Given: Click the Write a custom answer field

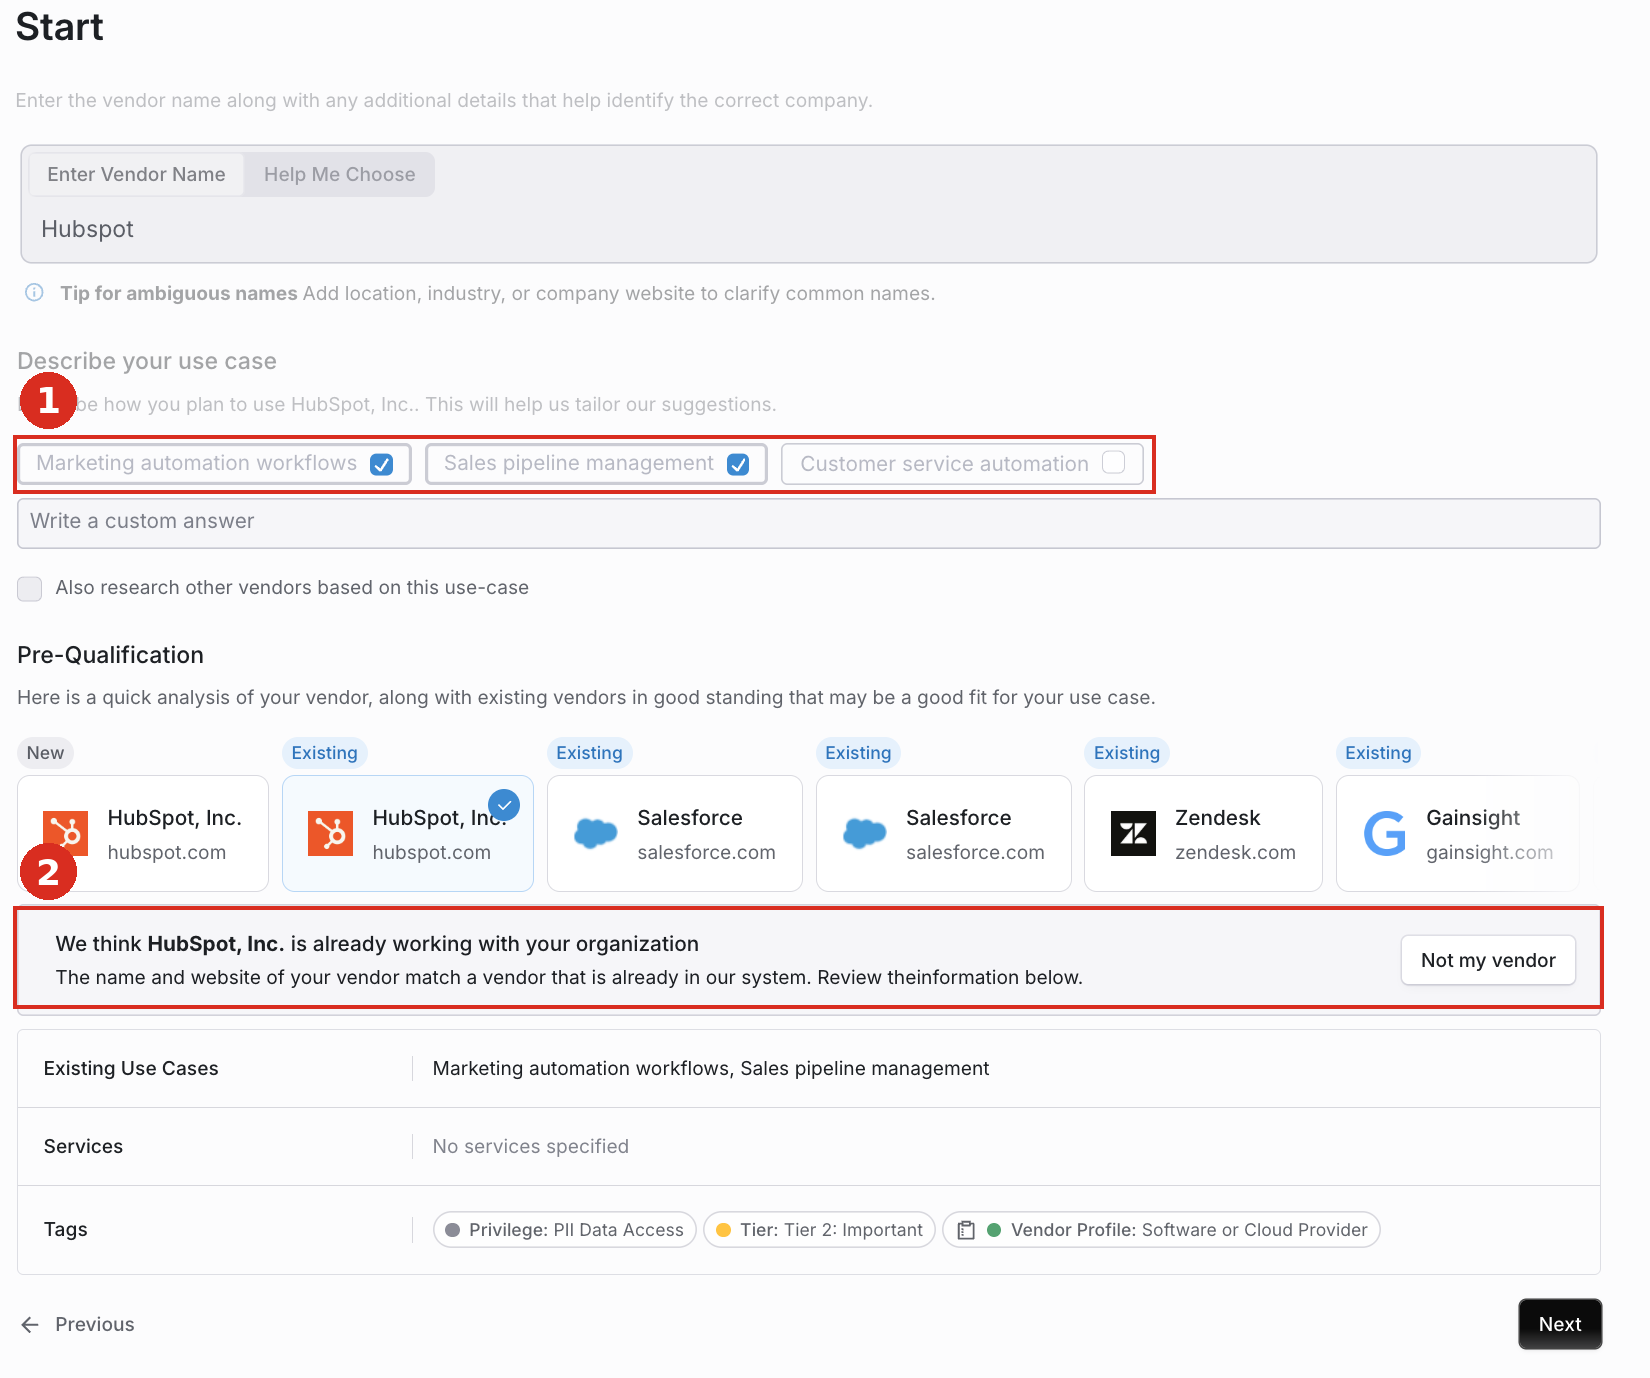Looking at the screenshot, I should tap(808, 523).
